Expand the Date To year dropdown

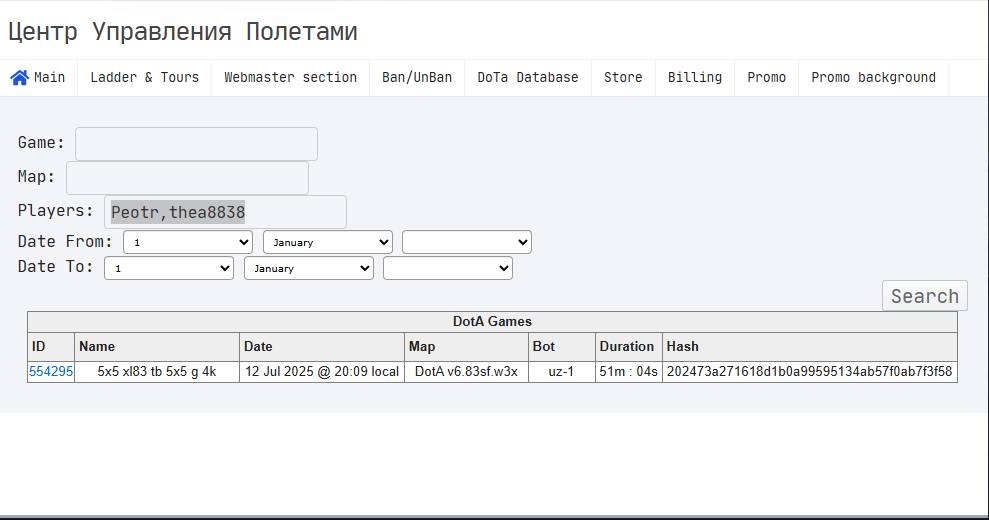pyautogui.click(x=448, y=268)
